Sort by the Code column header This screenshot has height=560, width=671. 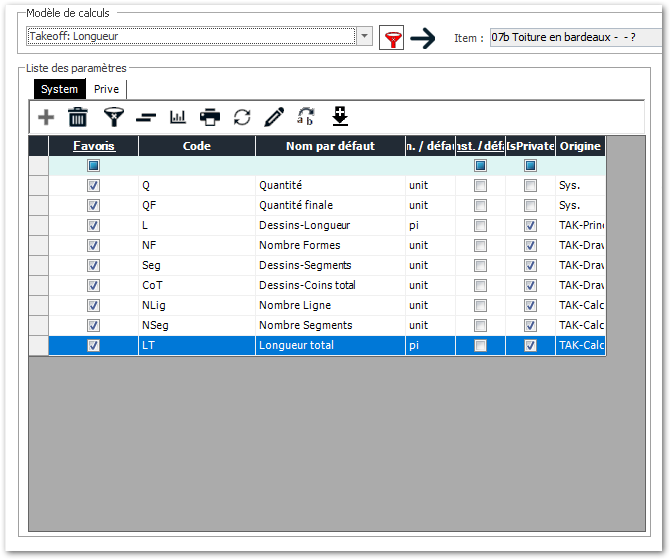tap(196, 146)
